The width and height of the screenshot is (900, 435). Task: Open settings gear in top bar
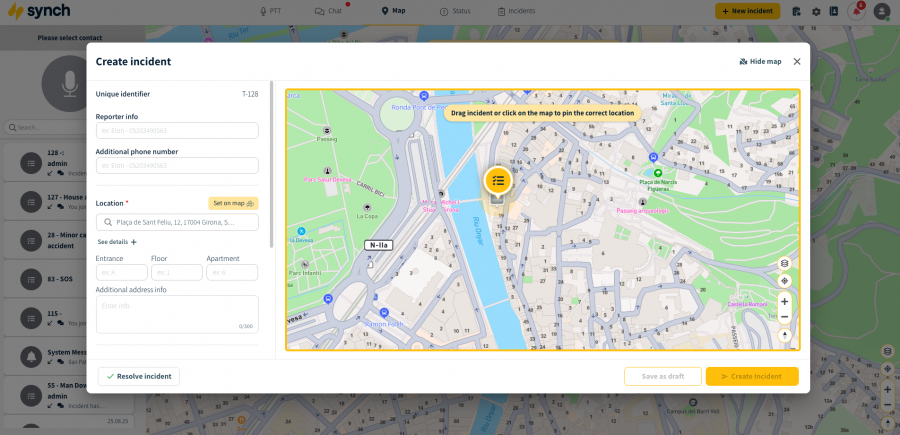[816, 11]
